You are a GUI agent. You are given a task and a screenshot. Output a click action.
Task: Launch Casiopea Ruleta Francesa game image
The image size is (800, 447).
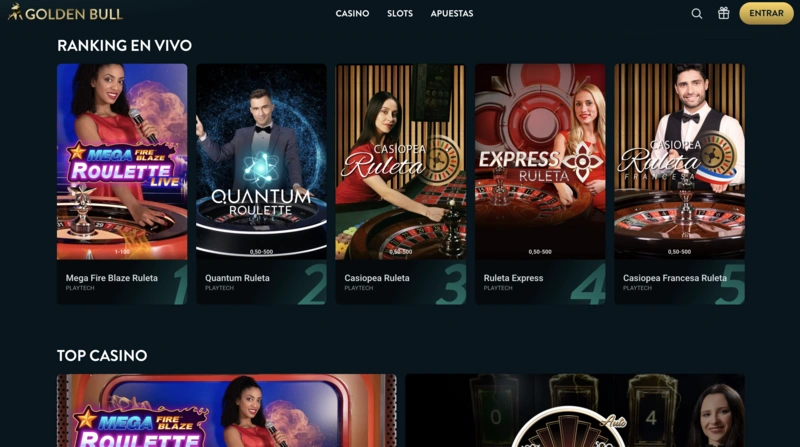pos(680,162)
